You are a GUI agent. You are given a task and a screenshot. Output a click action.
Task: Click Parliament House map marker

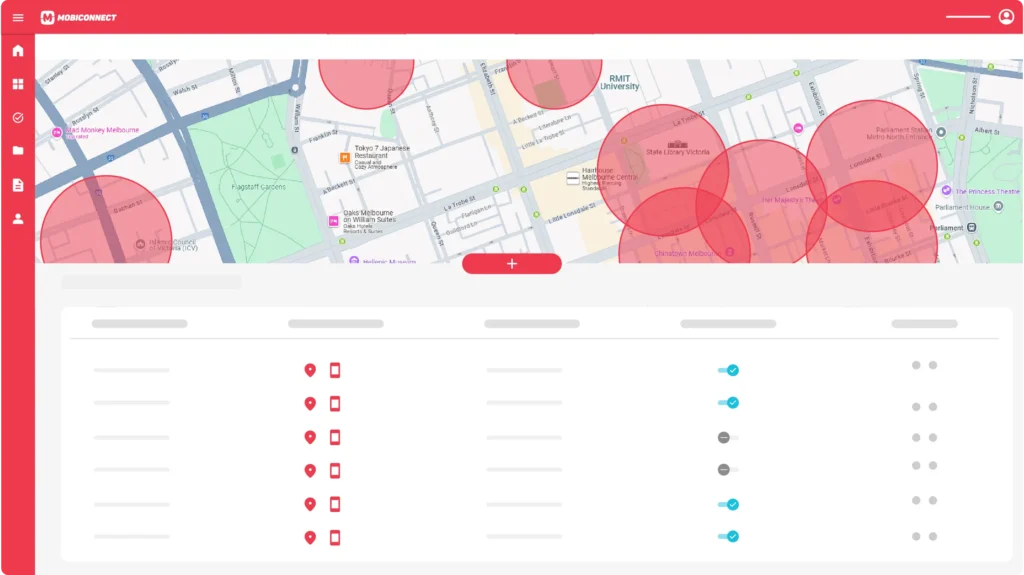[x=999, y=207]
